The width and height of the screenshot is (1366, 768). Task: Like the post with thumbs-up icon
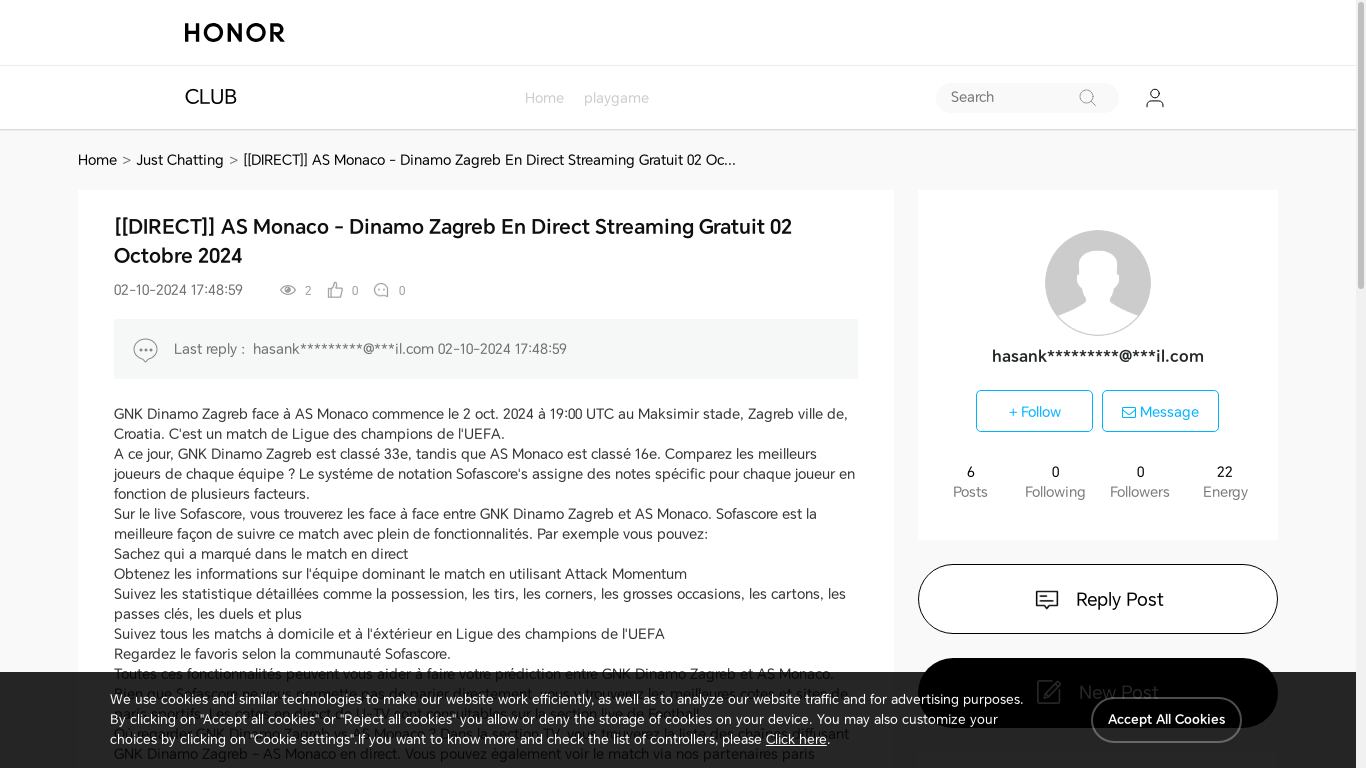pos(335,290)
